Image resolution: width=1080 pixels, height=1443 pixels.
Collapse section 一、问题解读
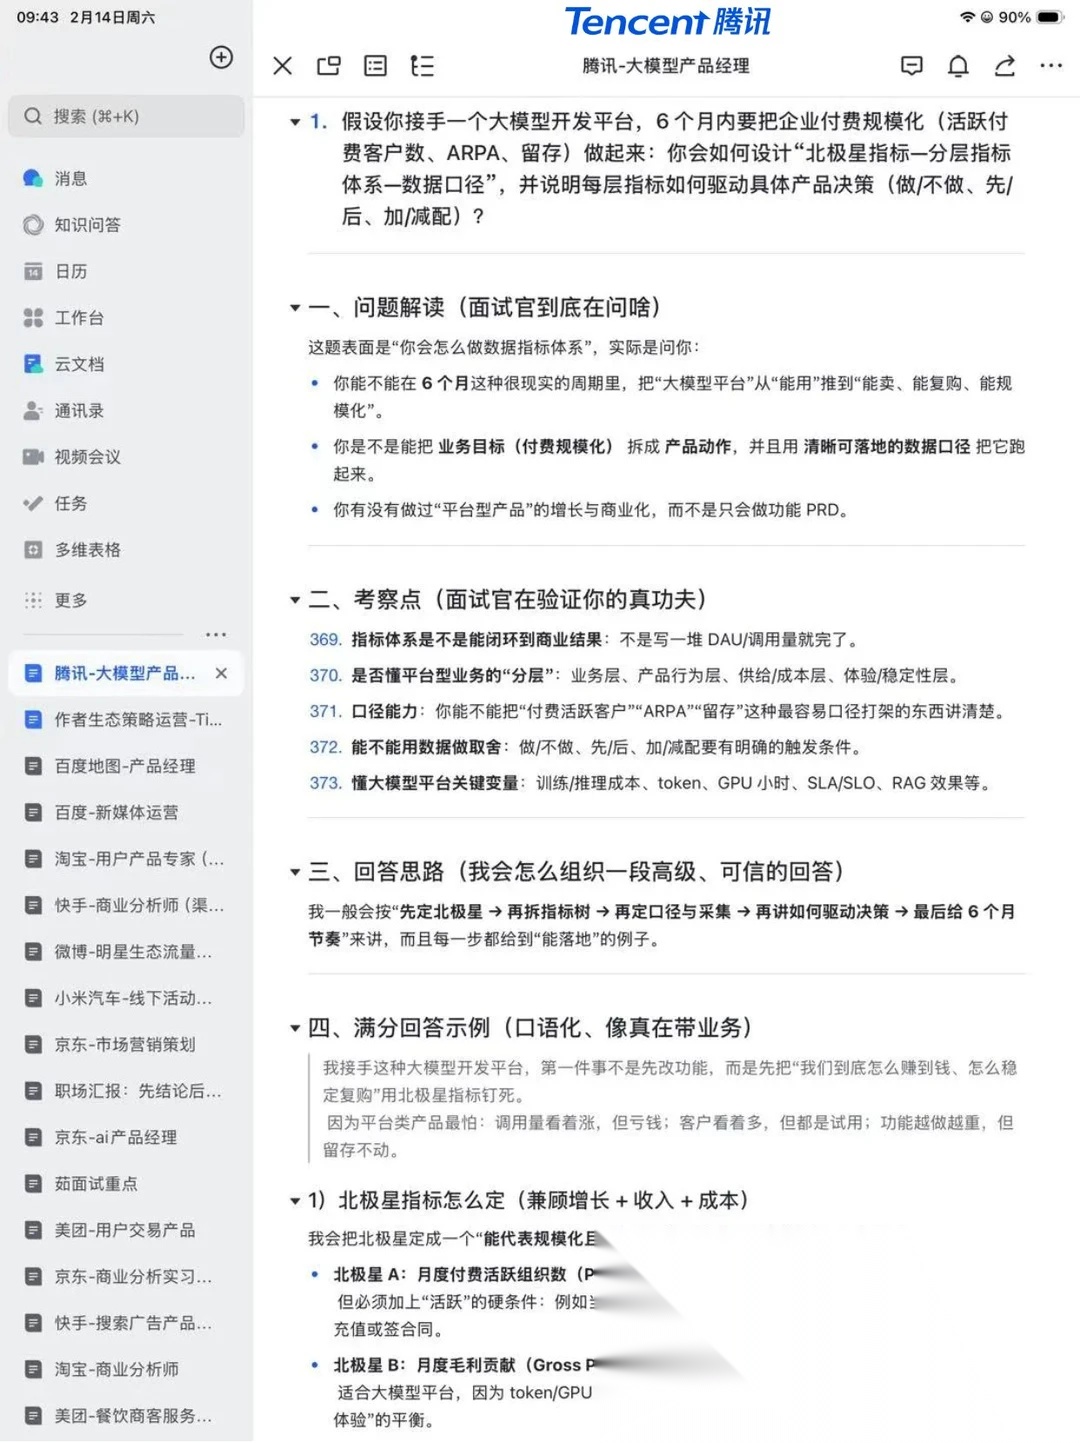coord(295,308)
